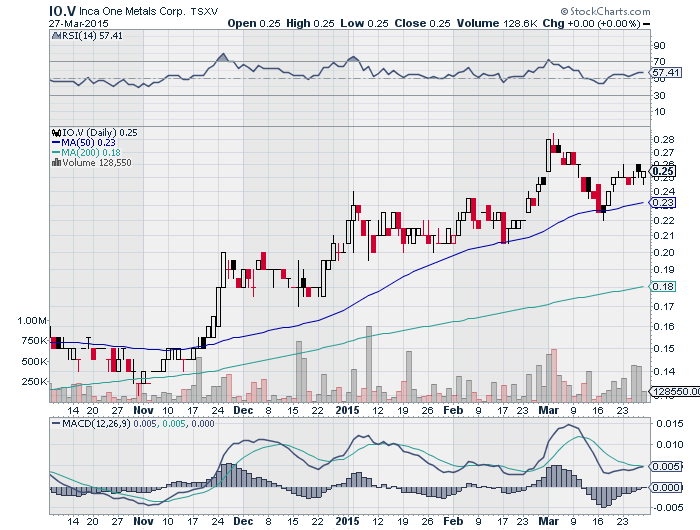This screenshot has height=530, width=700.
Task: Click the 750K volume axis label
Action: [34, 341]
